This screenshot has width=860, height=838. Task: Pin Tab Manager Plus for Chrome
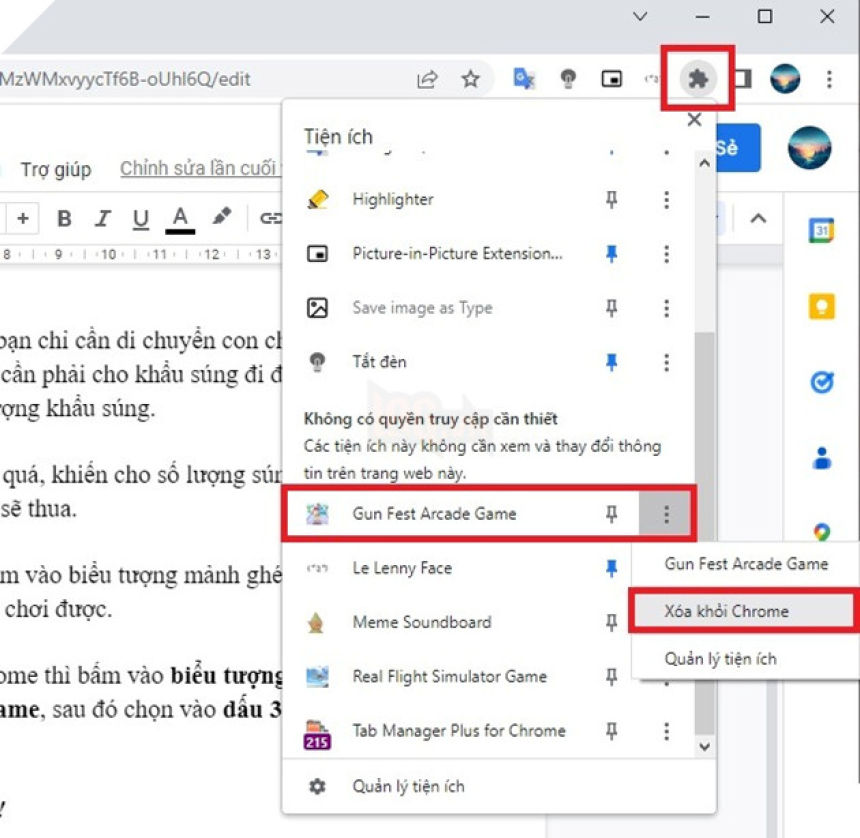coord(611,731)
